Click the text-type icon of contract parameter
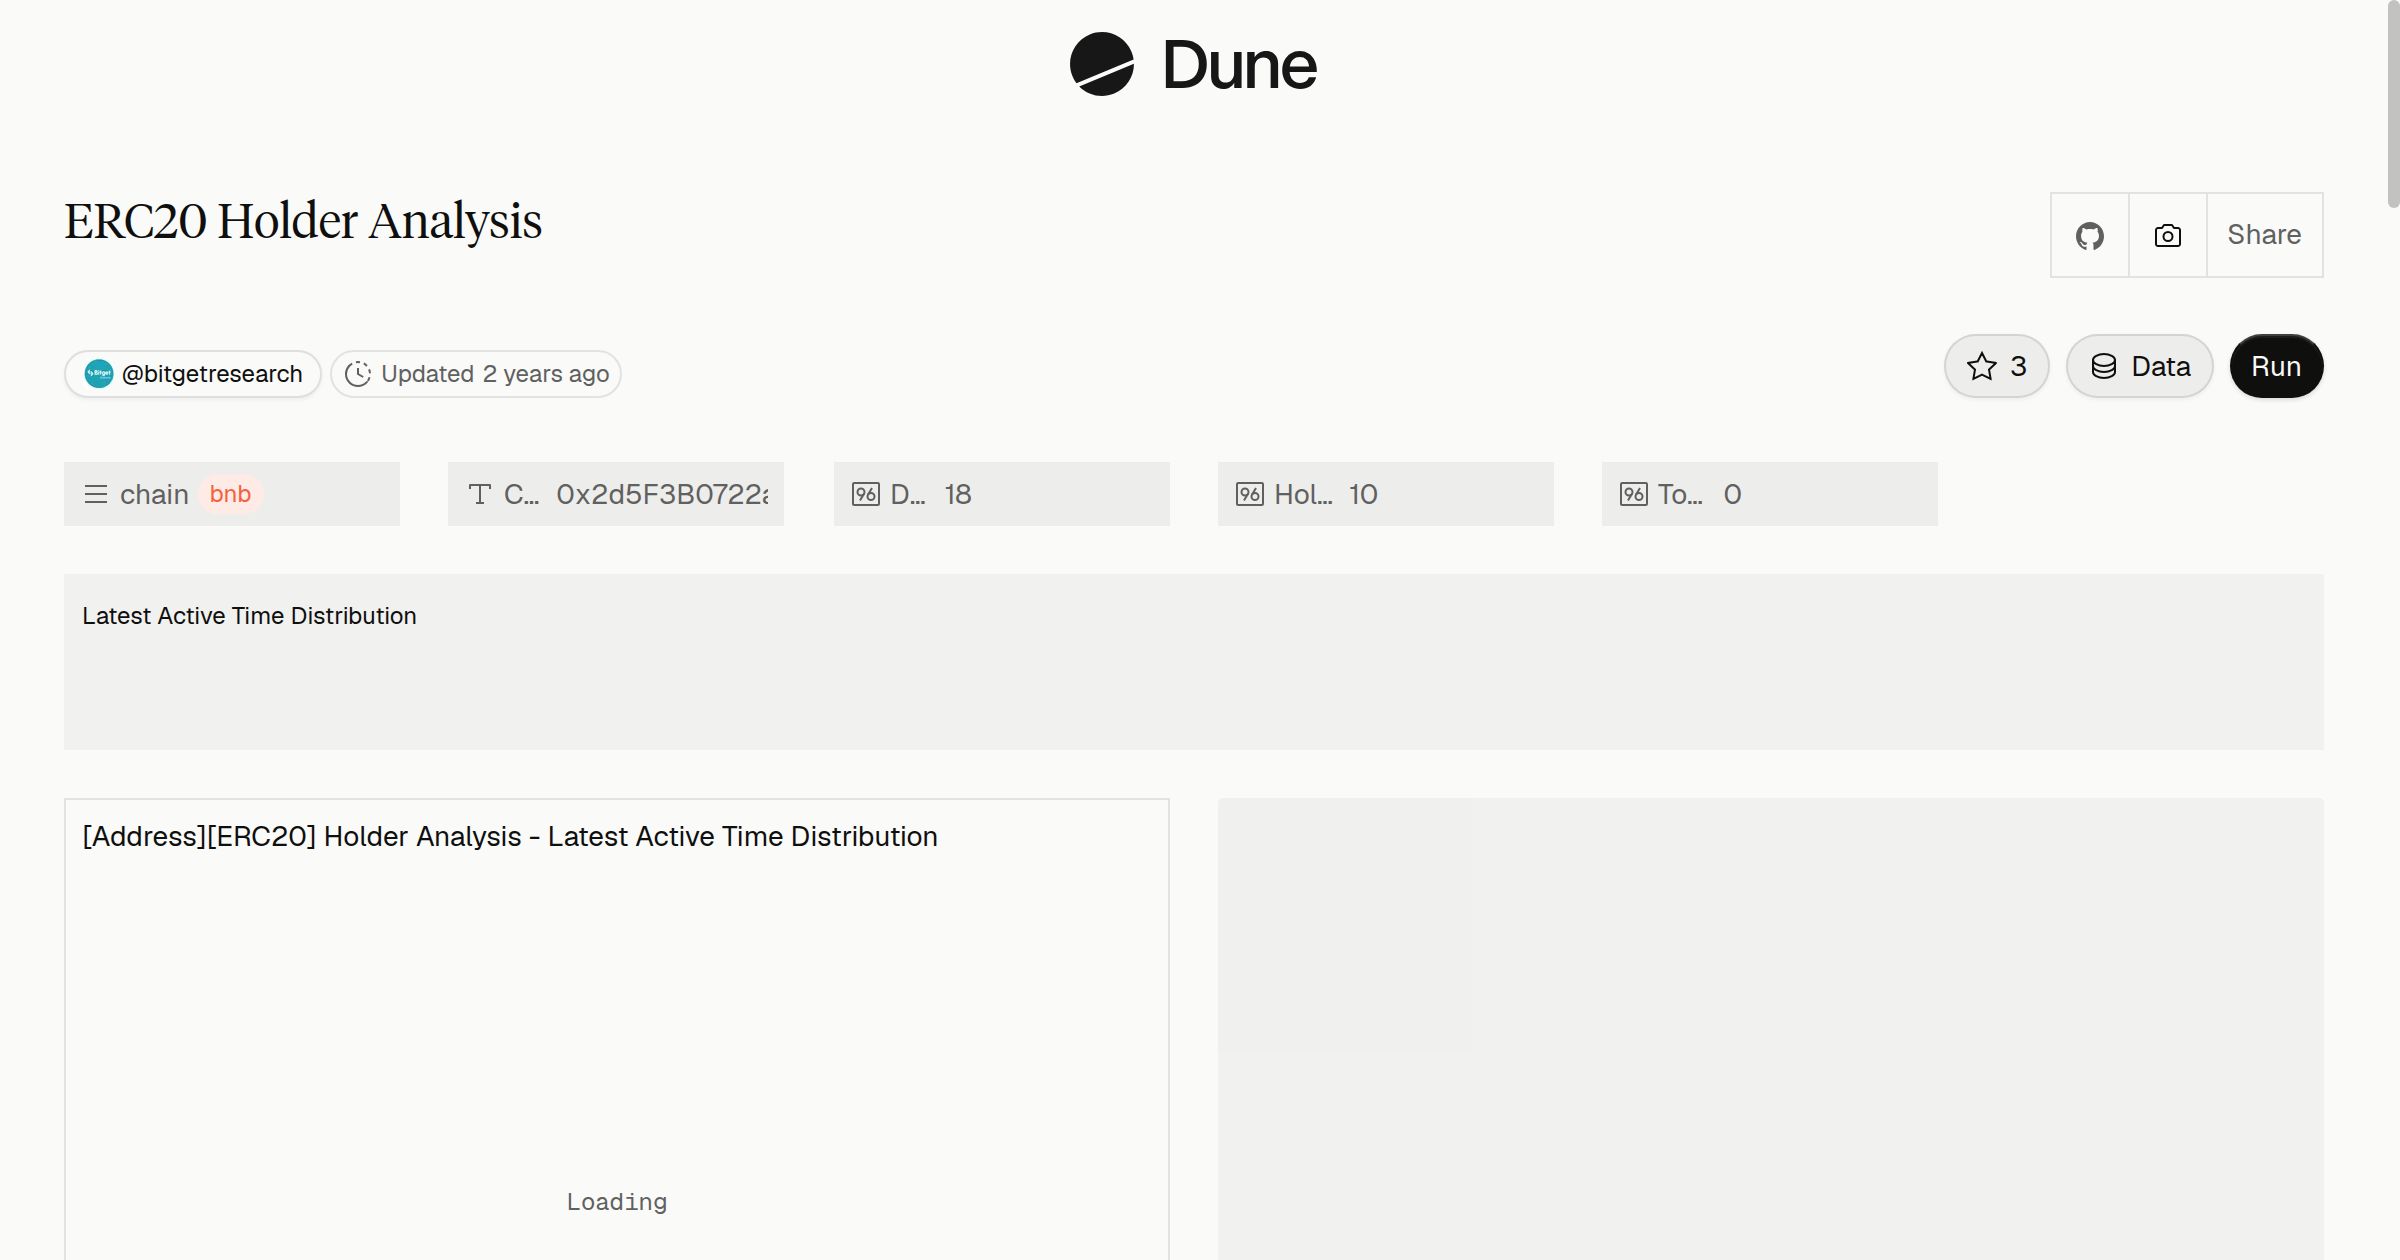The width and height of the screenshot is (2400, 1260). point(480,494)
